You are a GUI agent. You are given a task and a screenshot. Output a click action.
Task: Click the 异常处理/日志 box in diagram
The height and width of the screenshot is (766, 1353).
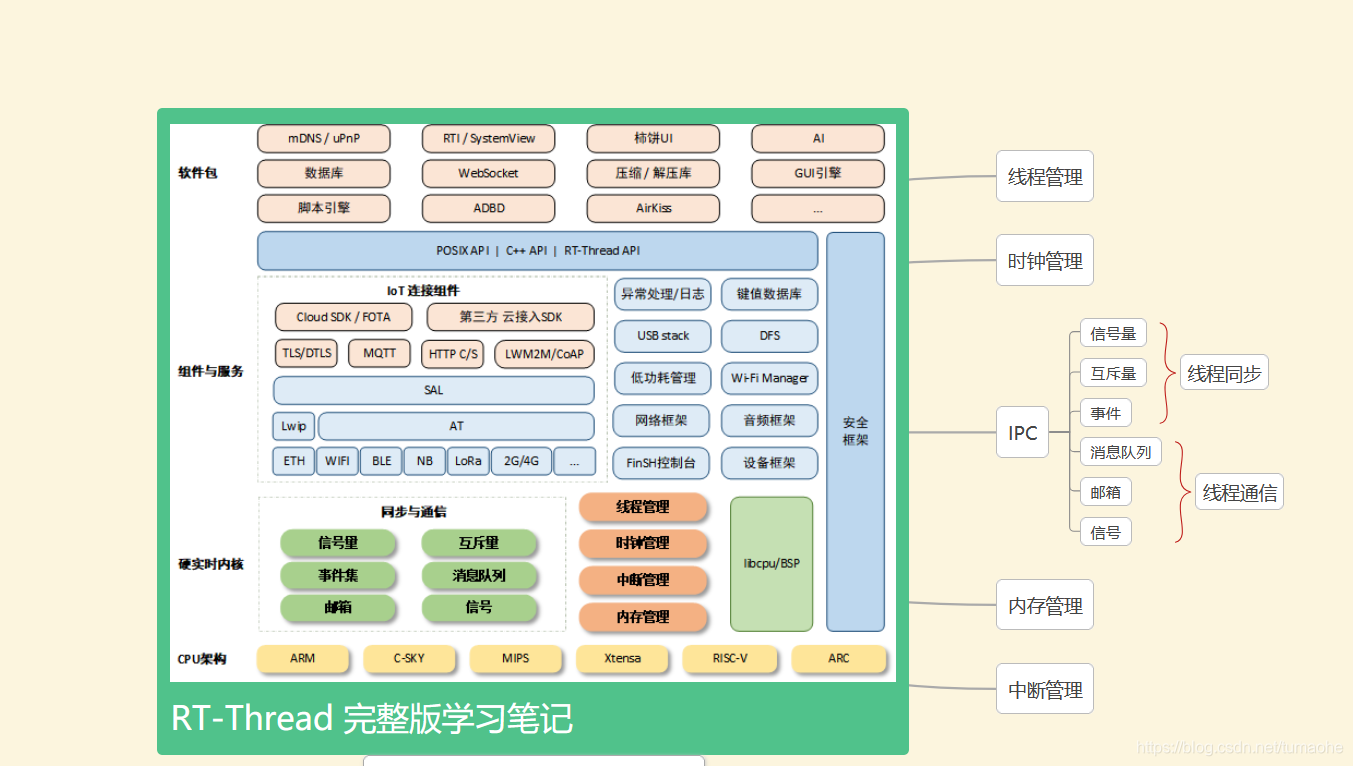coord(662,294)
